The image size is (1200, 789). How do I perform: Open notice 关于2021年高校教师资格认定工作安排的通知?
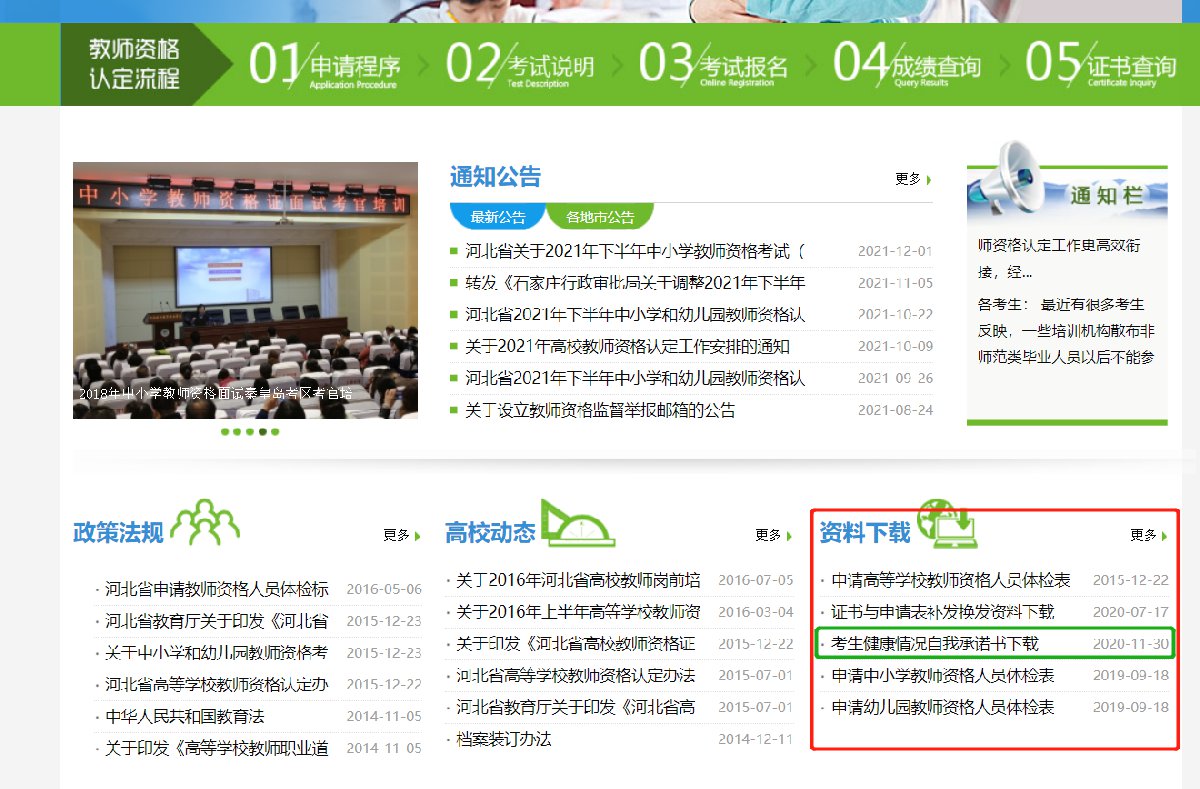[x=627, y=347]
